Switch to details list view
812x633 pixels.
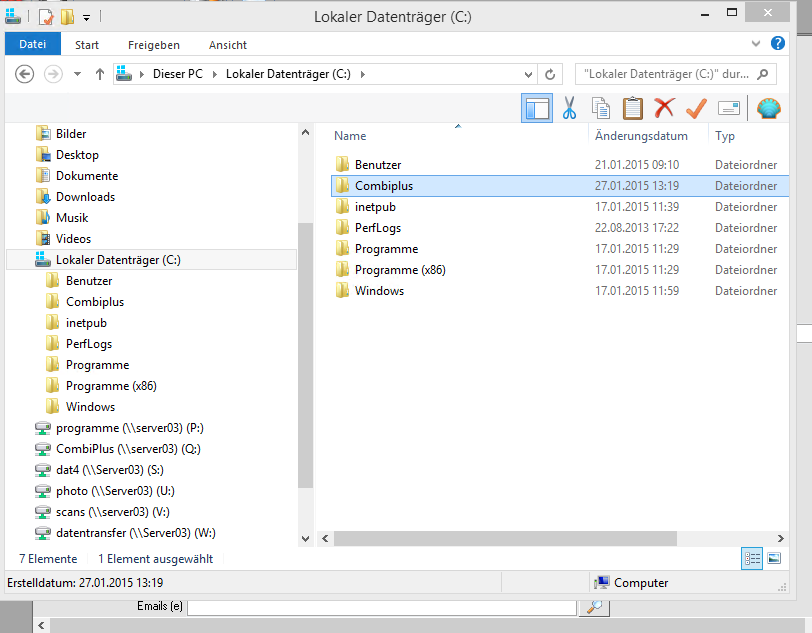pos(752,559)
